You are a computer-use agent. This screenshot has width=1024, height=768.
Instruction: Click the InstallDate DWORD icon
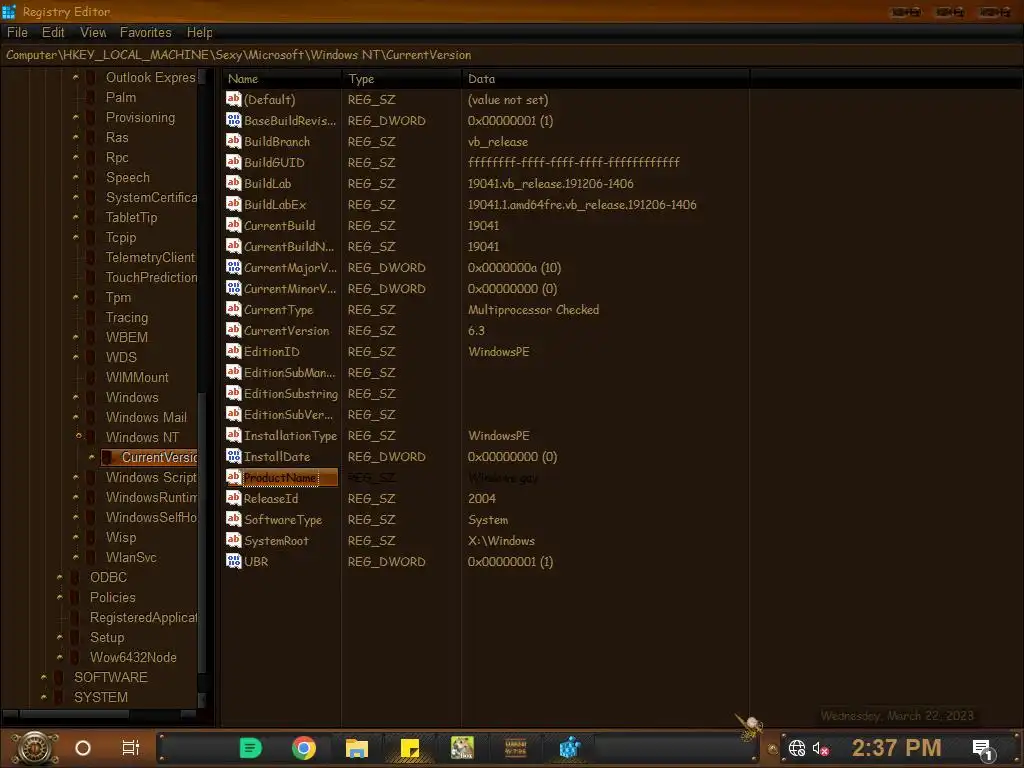coord(233,456)
